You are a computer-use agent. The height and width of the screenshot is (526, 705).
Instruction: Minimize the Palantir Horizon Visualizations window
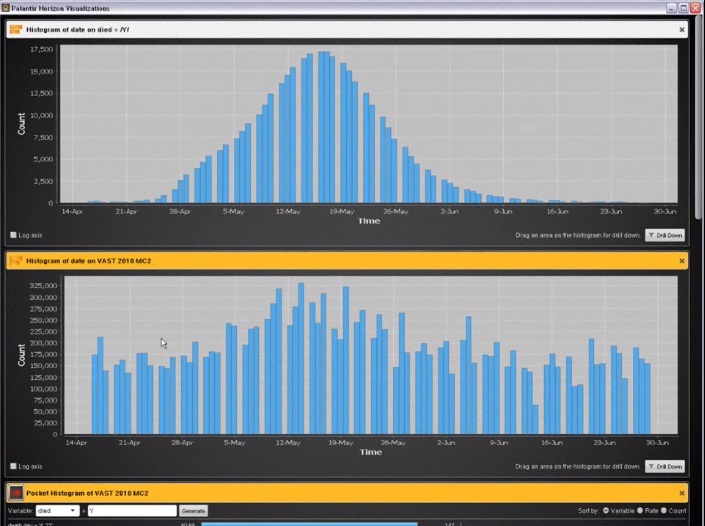click(x=671, y=8)
